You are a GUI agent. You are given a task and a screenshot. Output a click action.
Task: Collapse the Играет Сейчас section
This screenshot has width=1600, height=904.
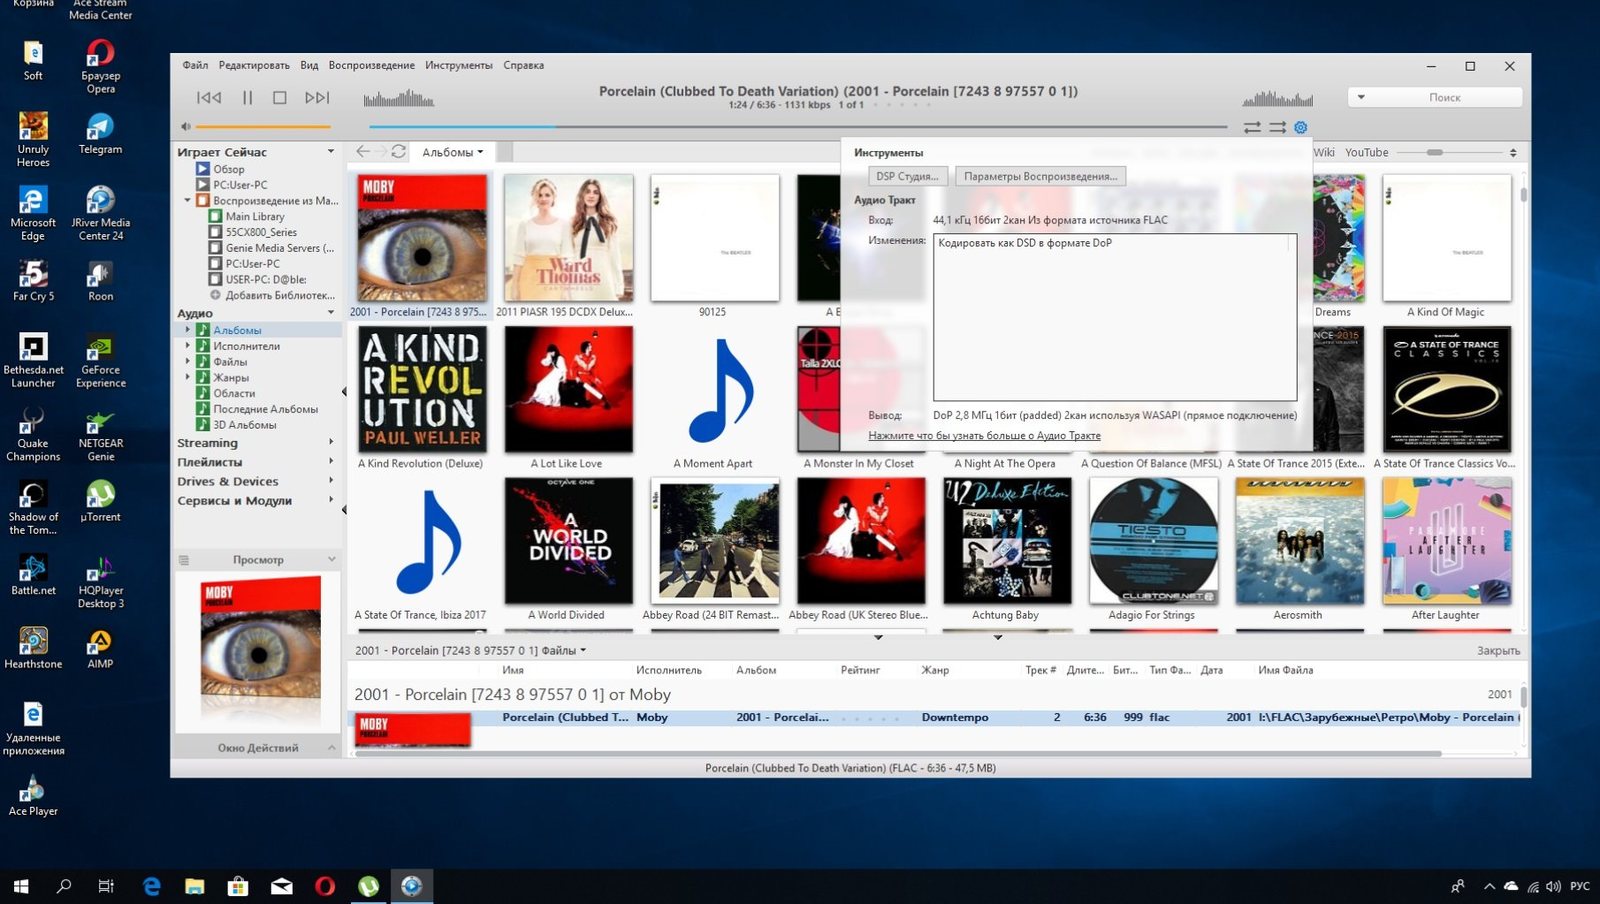click(x=330, y=152)
